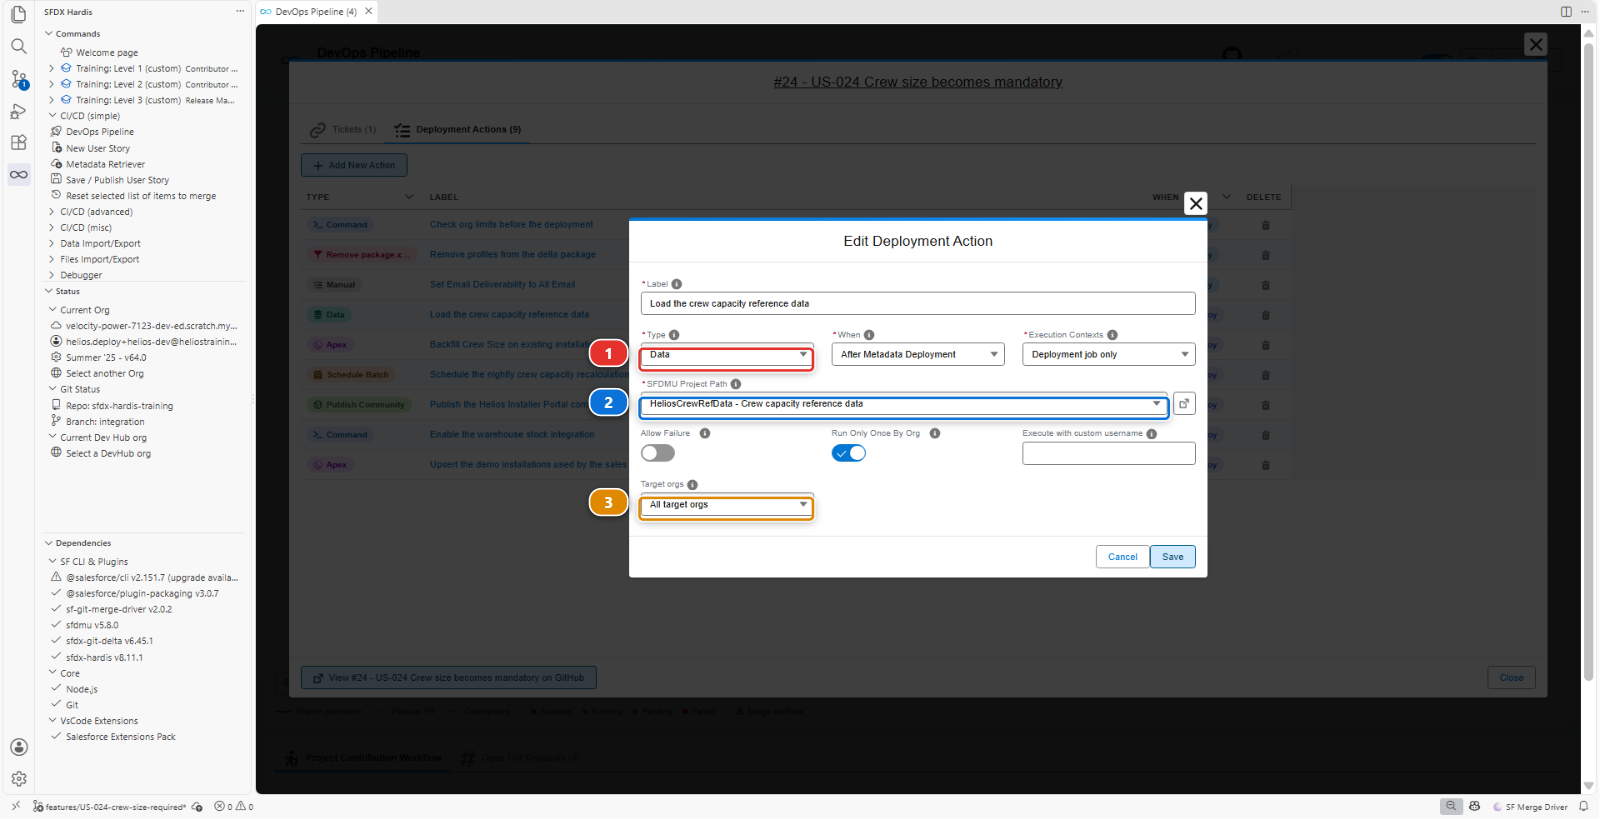Select the DevOps Pipeline (4) editor tab

point(316,12)
